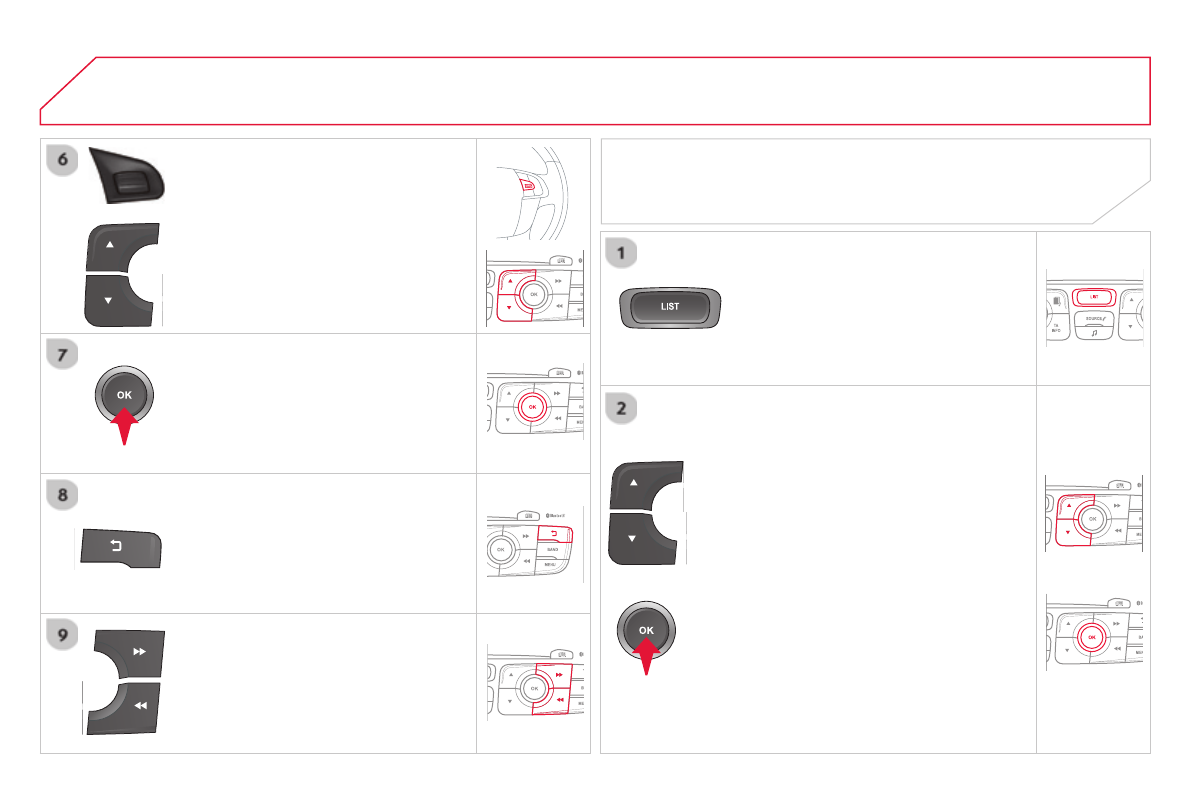Click the highlighted back button in step 8 diagram

(551, 532)
